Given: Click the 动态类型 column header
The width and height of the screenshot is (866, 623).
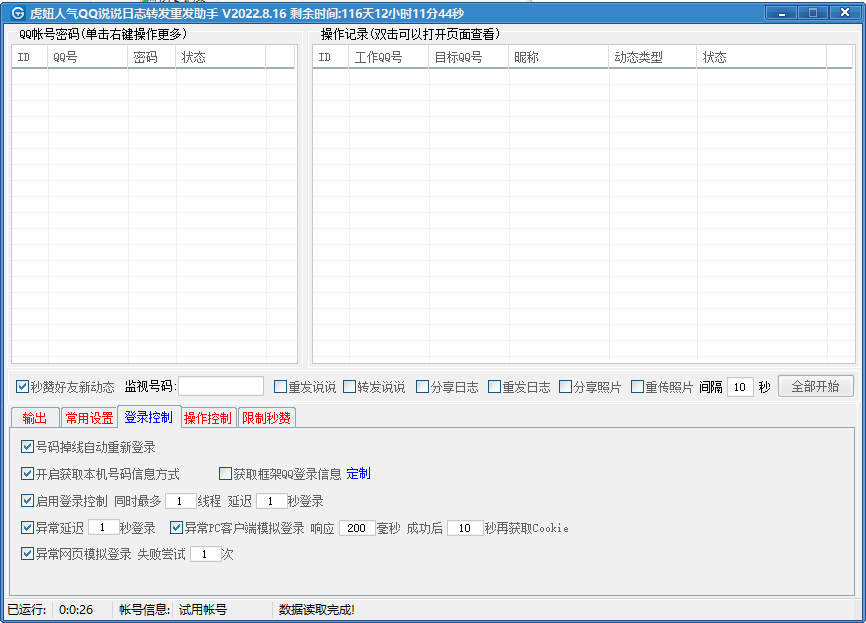Looking at the screenshot, I should [653, 57].
